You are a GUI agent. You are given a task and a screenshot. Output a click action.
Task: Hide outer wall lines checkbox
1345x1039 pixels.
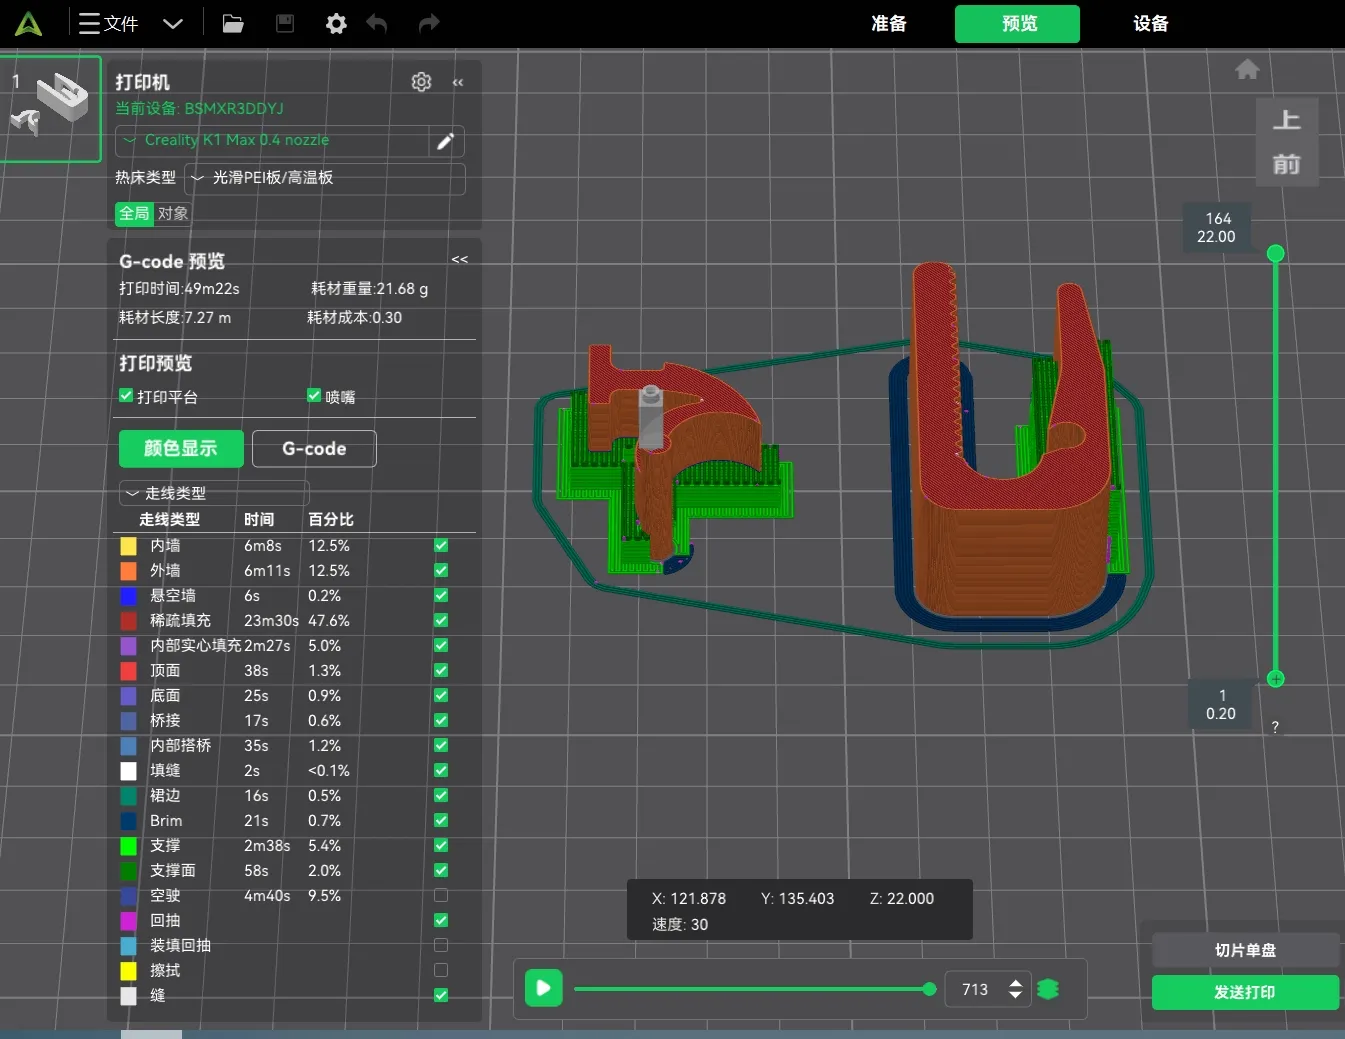tap(441, 571)
